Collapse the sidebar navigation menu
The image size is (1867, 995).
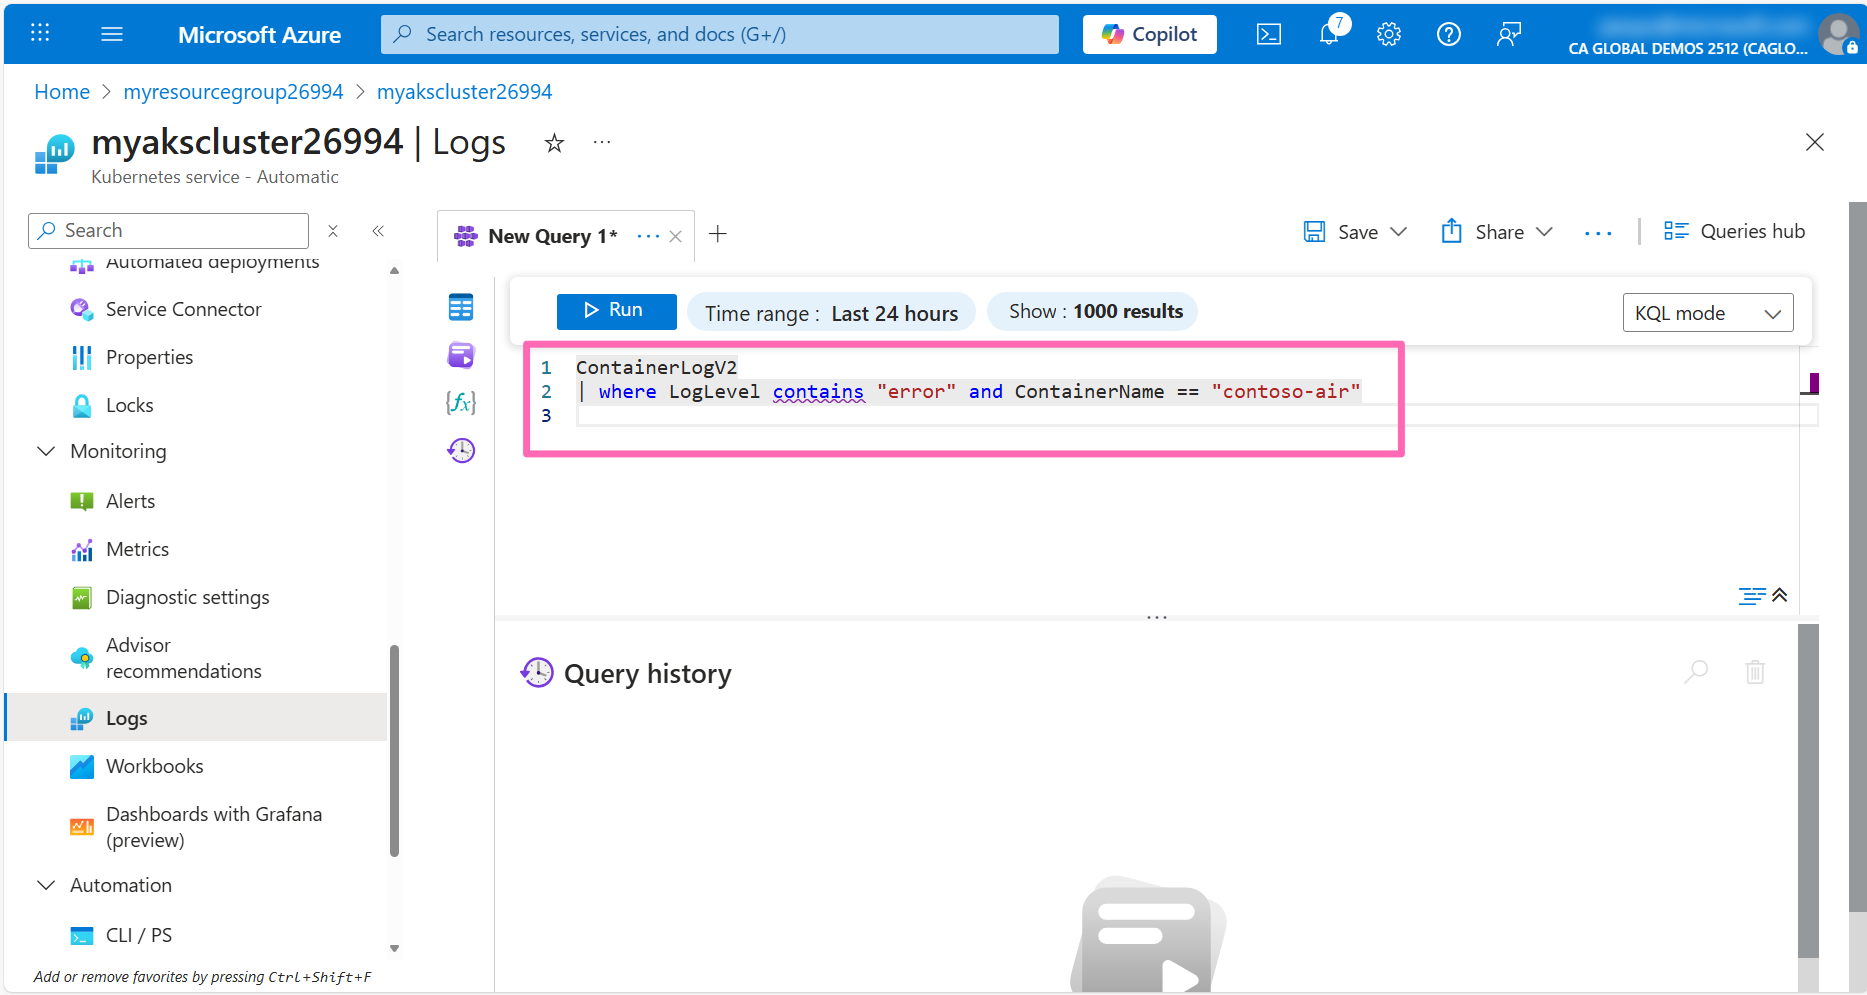point(378,231)
